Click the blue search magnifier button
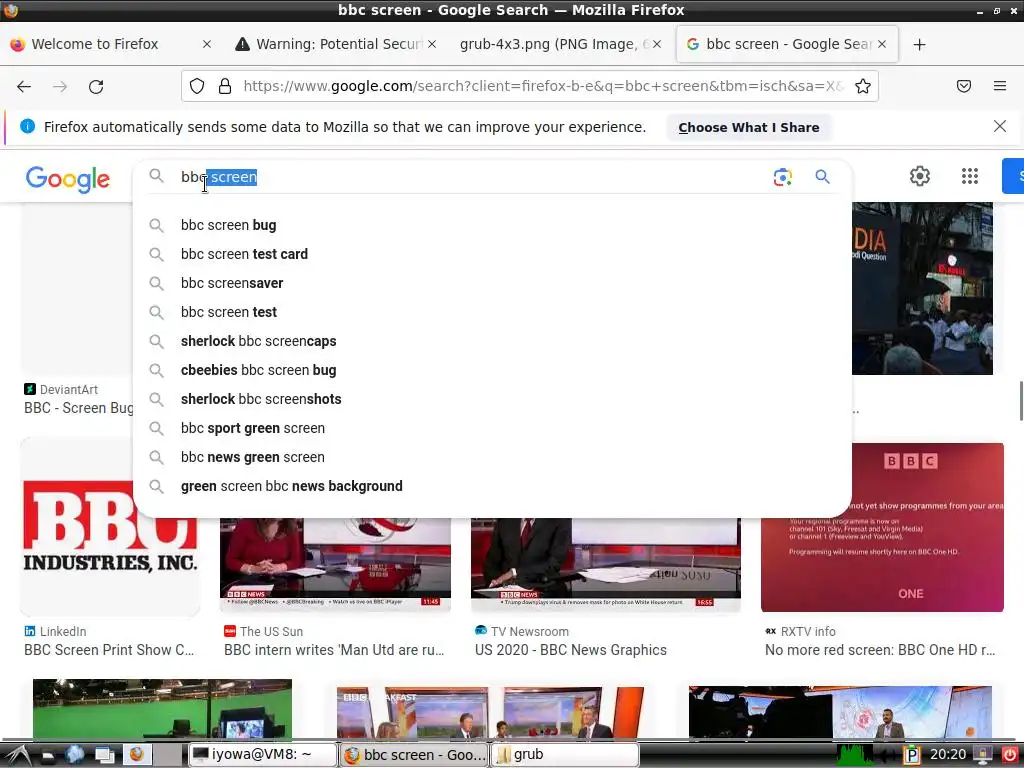 (822, 177)
